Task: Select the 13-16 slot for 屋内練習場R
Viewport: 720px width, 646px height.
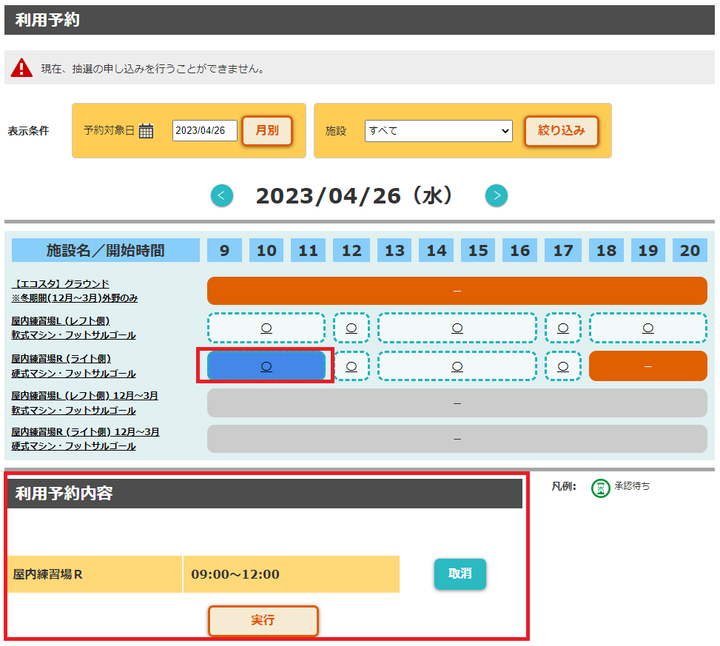Action: pos(457,366)
